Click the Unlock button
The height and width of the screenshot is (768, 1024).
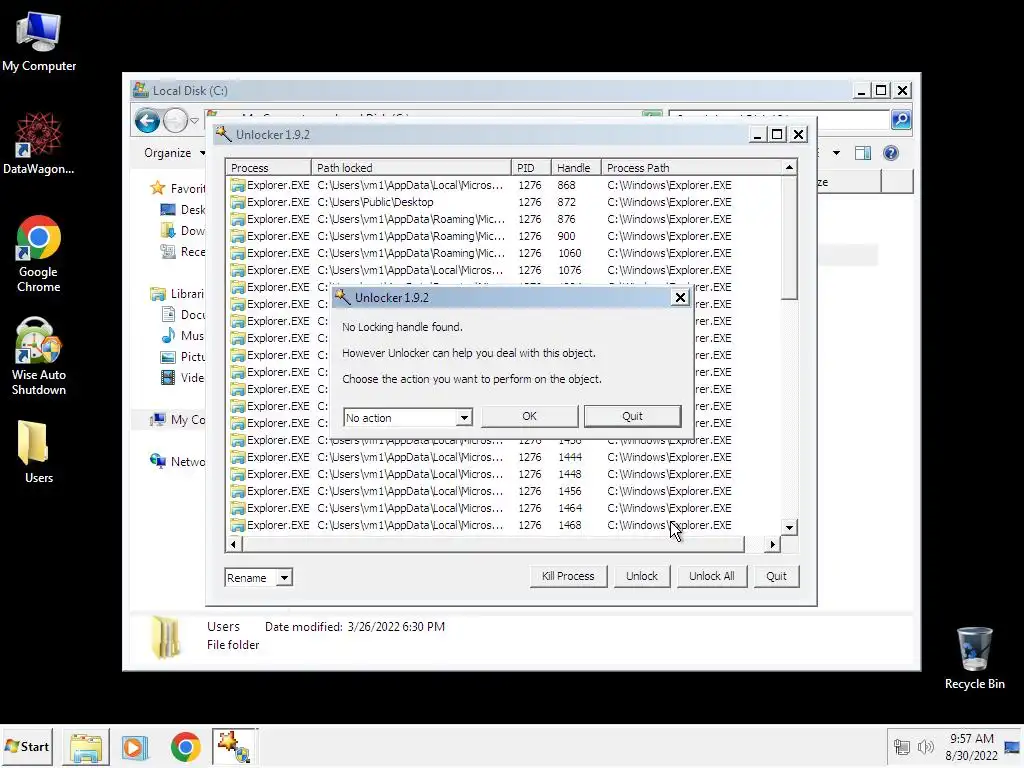[642, 576]
